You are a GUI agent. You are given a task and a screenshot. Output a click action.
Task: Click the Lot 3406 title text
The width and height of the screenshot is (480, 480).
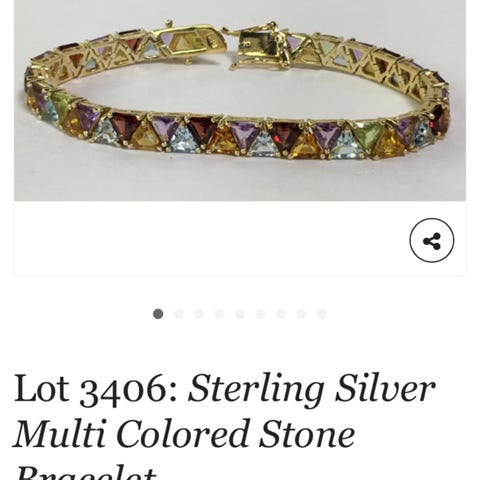click(97, 389)
